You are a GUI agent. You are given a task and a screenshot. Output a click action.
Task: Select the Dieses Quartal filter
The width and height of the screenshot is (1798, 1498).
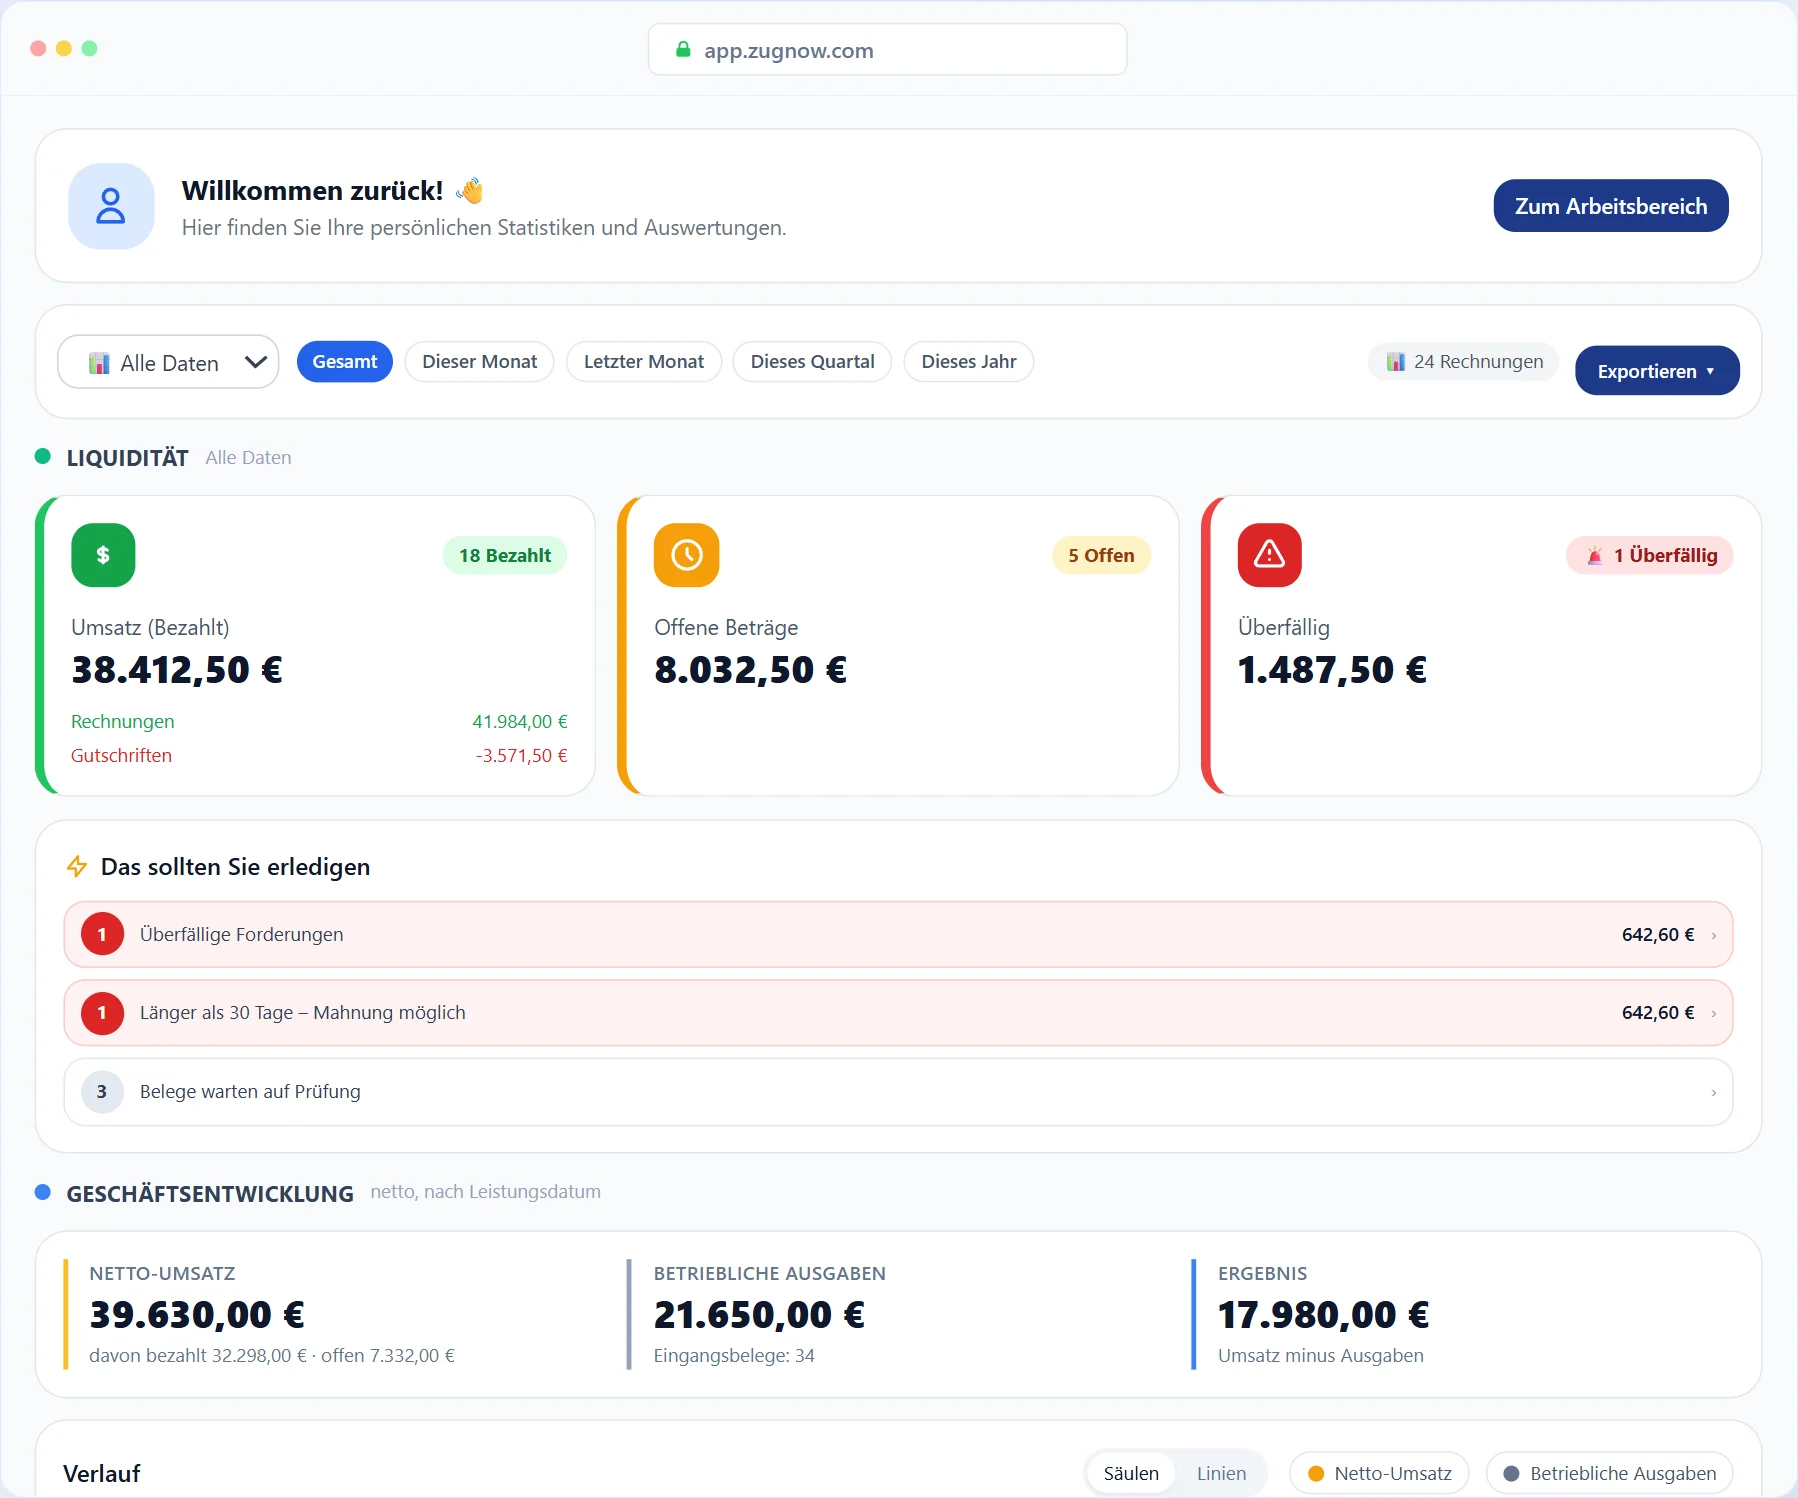812,361
